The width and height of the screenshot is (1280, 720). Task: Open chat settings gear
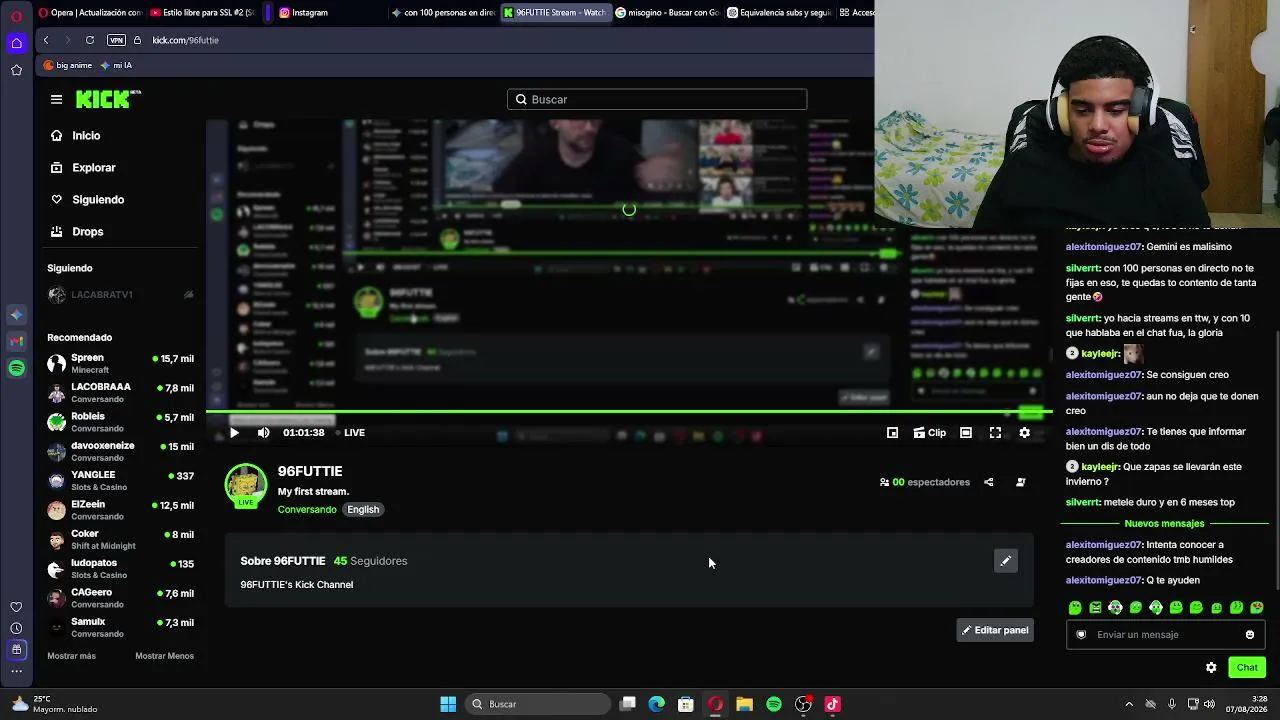pyautogui.click(x=1211, y=668)
